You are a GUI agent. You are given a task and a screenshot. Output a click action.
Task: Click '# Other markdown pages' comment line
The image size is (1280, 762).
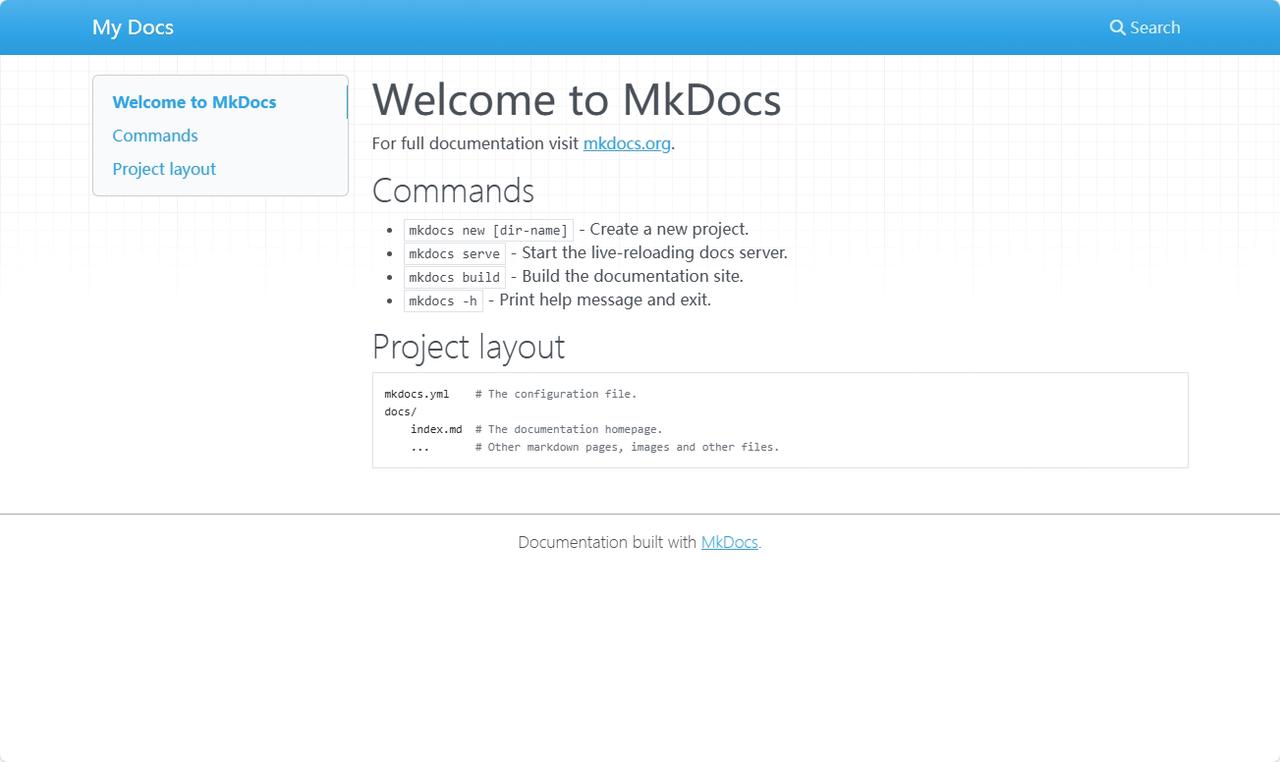click(627, 447)
